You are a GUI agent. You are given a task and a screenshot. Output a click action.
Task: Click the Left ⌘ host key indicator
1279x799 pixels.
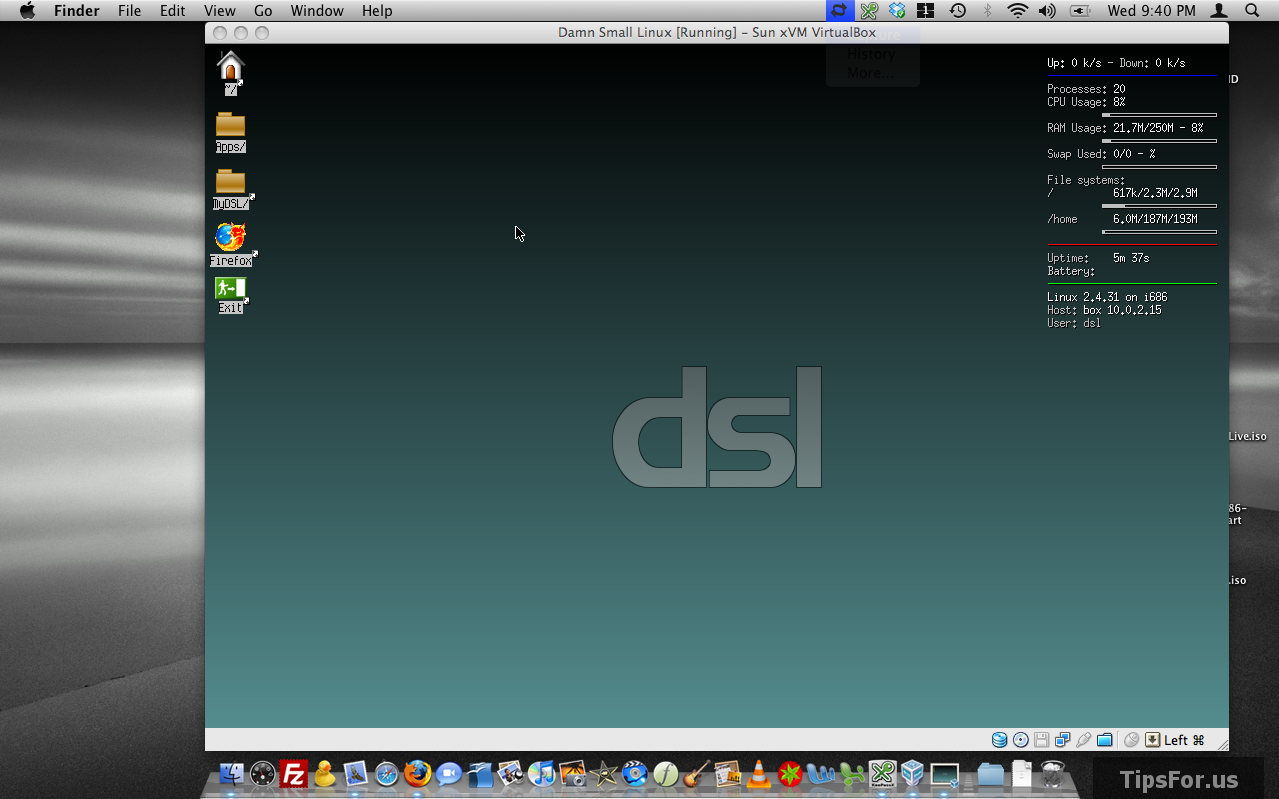(1184, 740)
